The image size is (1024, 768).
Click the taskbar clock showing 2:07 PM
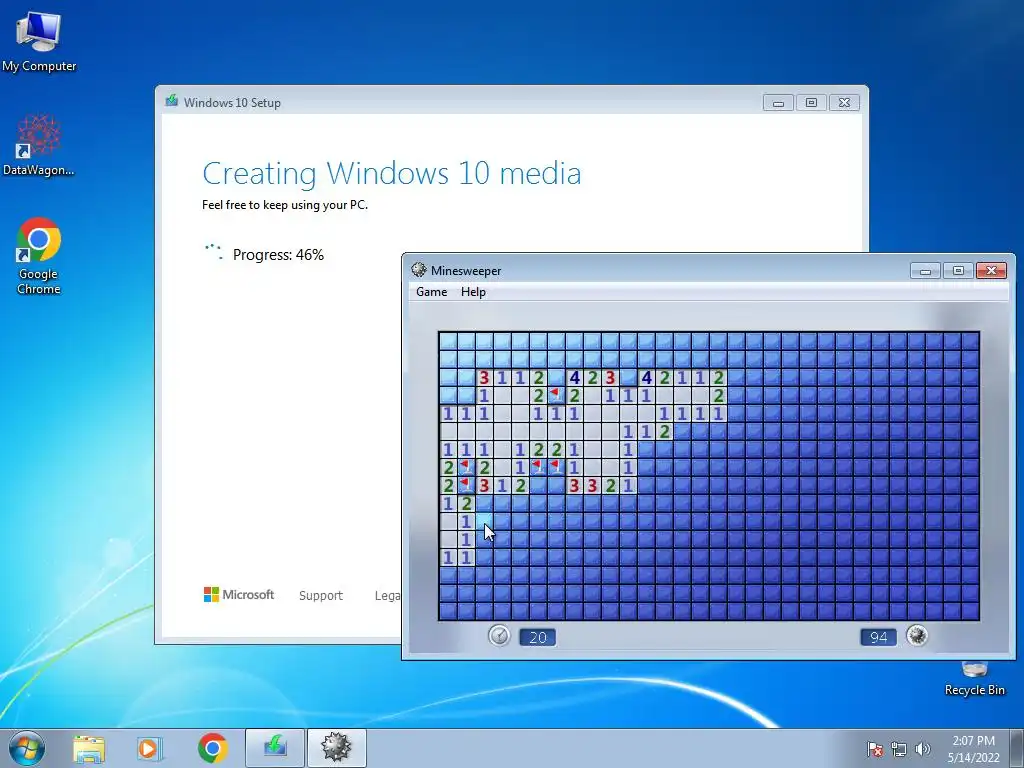[x=973, y=749]
